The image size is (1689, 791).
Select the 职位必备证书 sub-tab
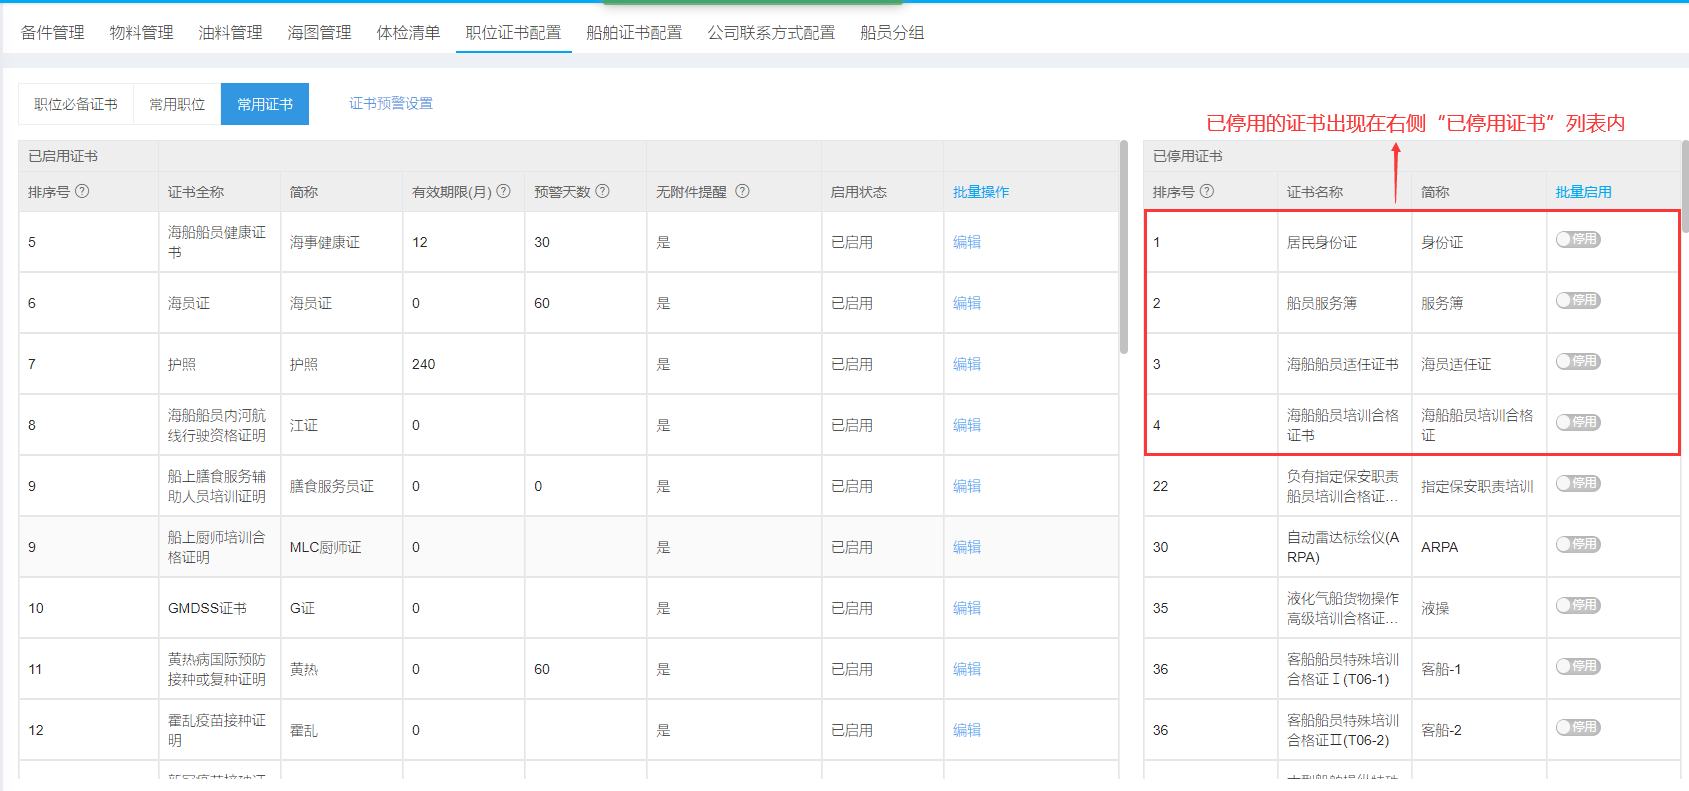(x=76, y=104)
